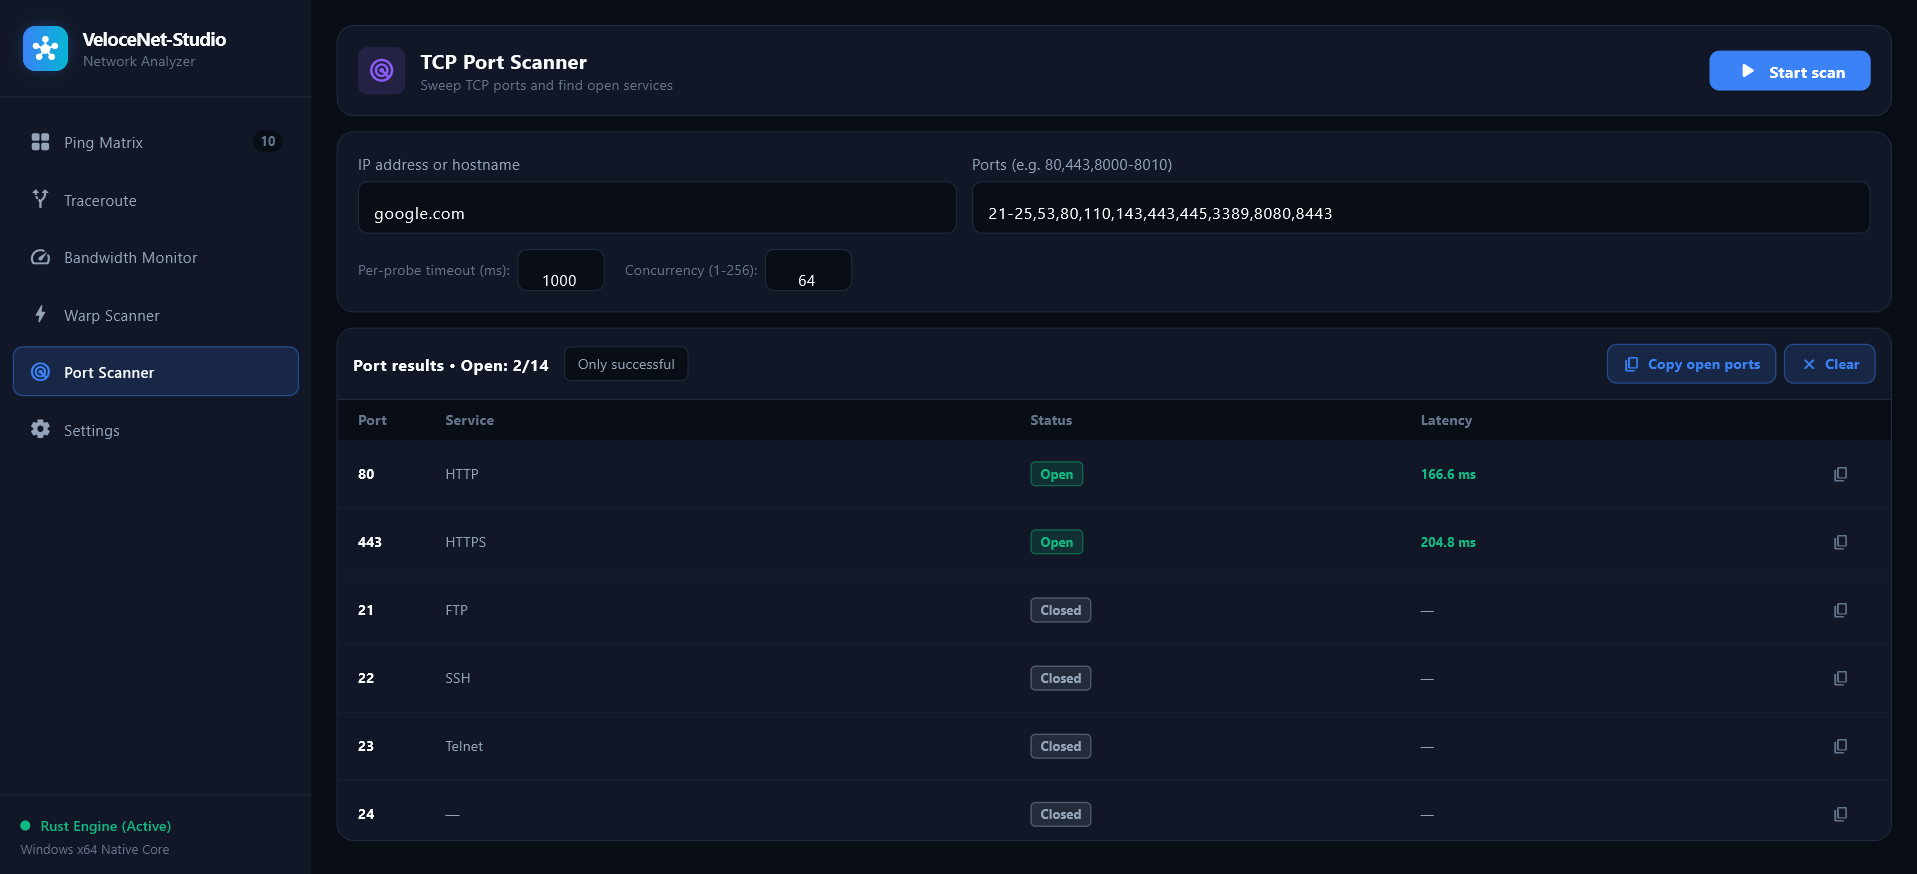Click the Telnet service cell

click(464, 746)
